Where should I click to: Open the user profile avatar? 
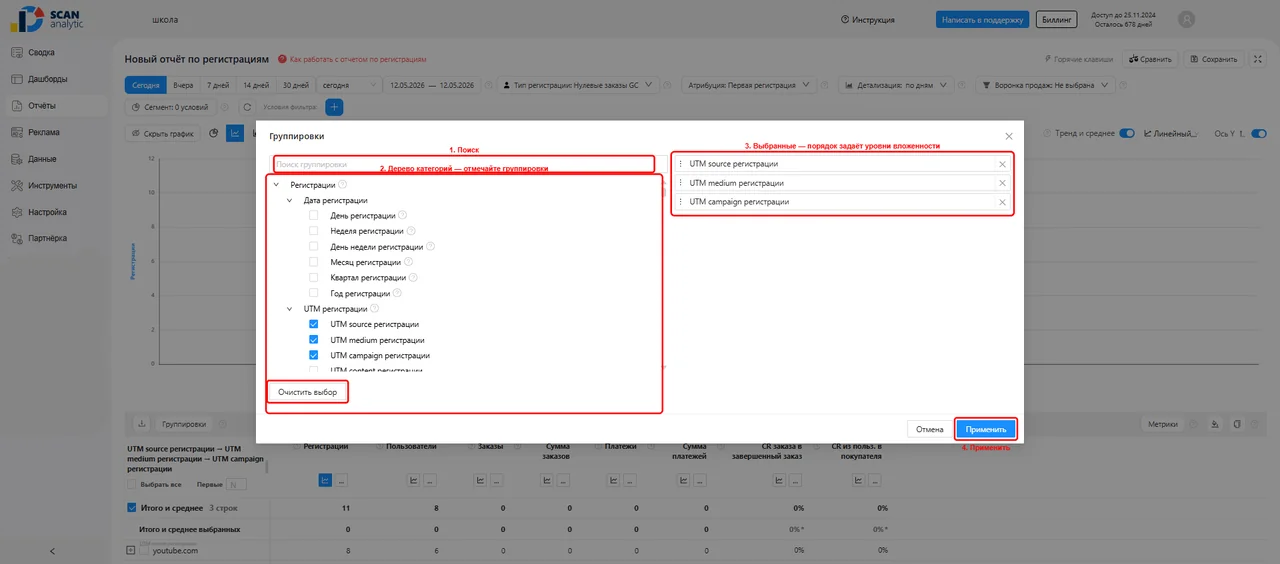point(1187,19)
